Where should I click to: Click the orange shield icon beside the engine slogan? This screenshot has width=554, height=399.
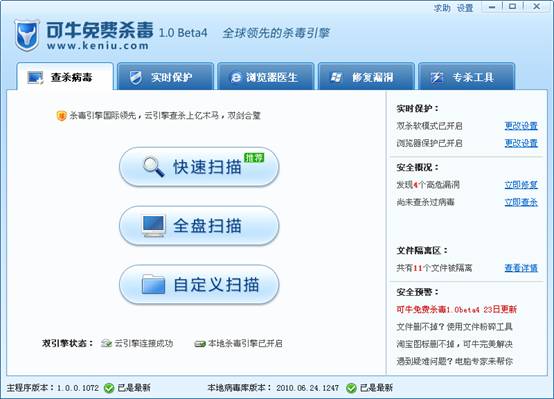(61, 116)
